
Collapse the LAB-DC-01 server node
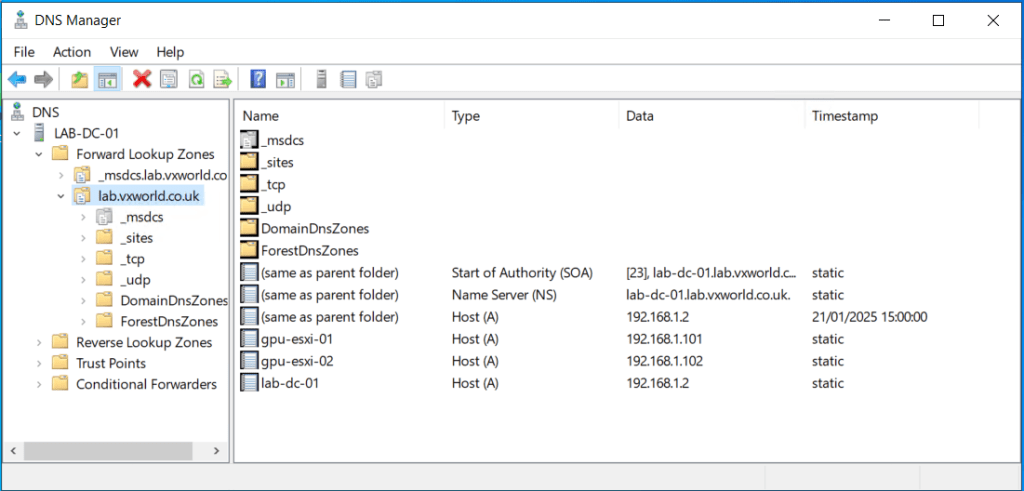18,133
